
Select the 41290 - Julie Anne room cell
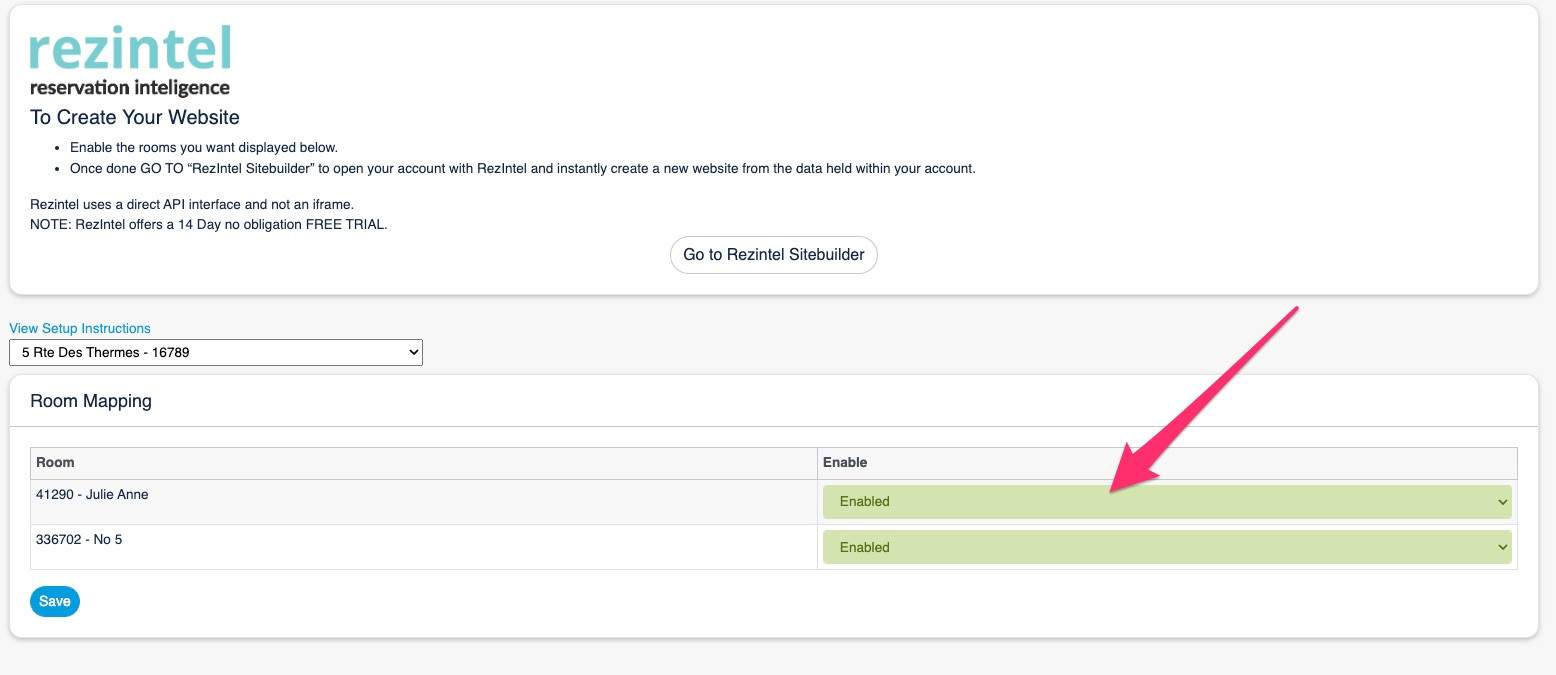coord(92,494)
